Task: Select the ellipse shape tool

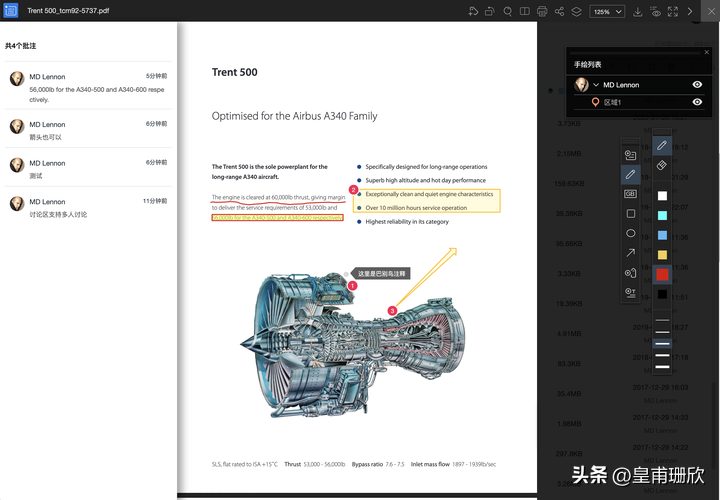Action: pos(630,233)
